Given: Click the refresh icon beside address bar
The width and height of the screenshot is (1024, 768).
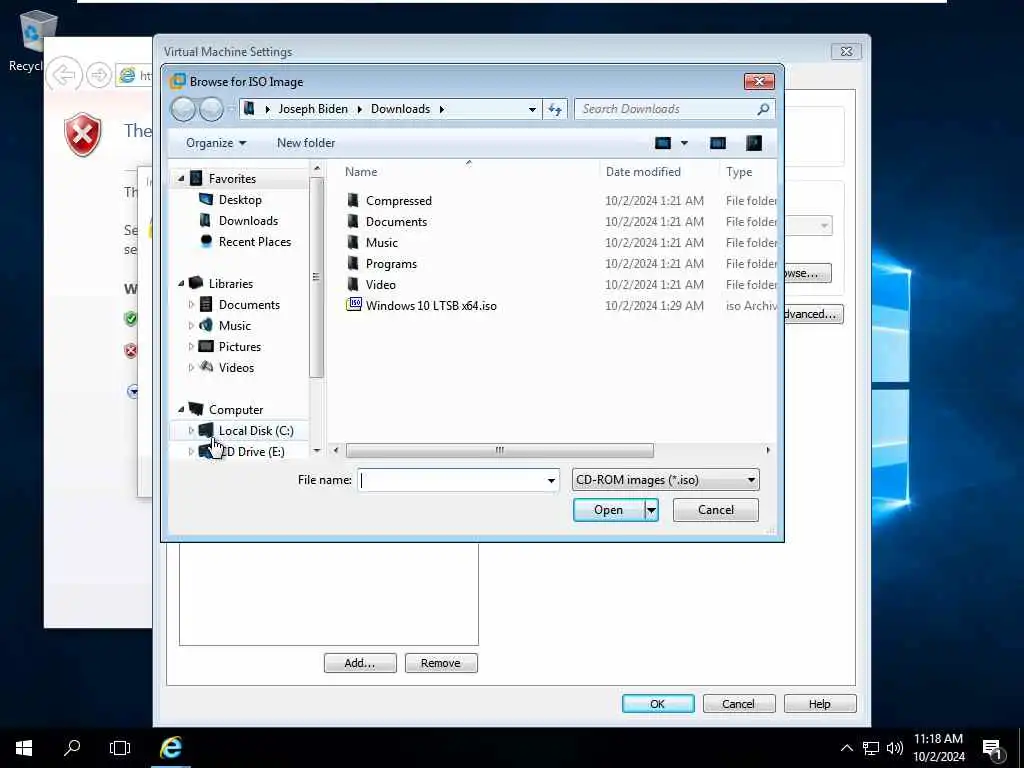Looking at the screenshot, I should pos(554,109).
